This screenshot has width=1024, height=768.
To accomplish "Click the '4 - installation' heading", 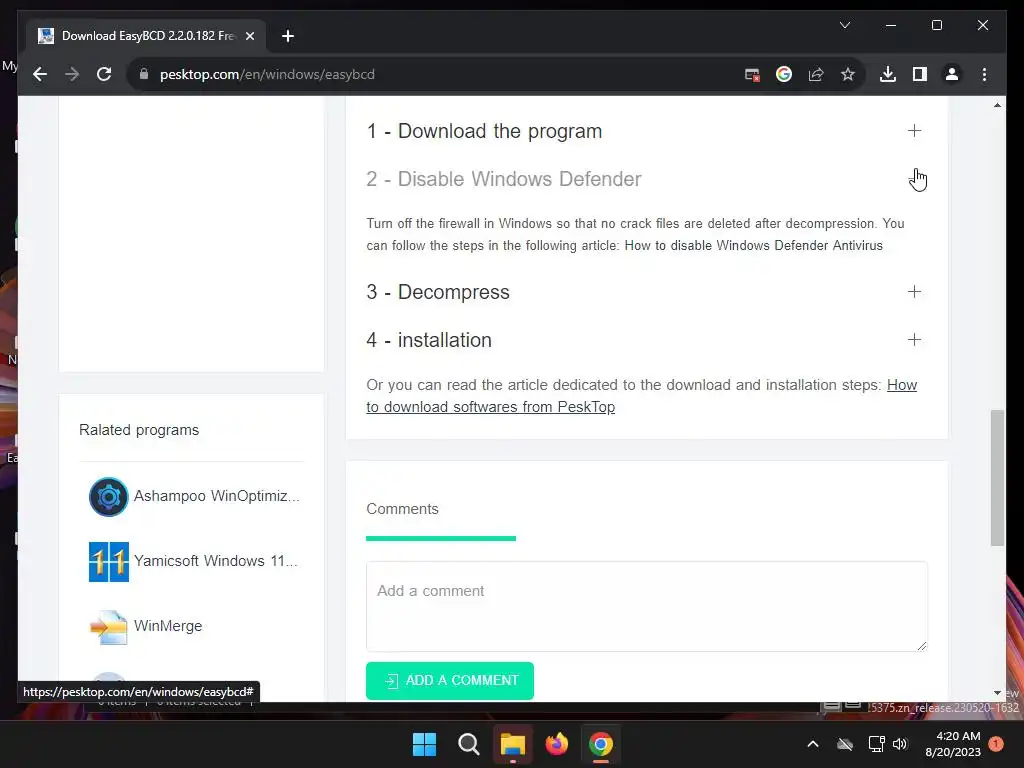I will click(x=428, y=340).
